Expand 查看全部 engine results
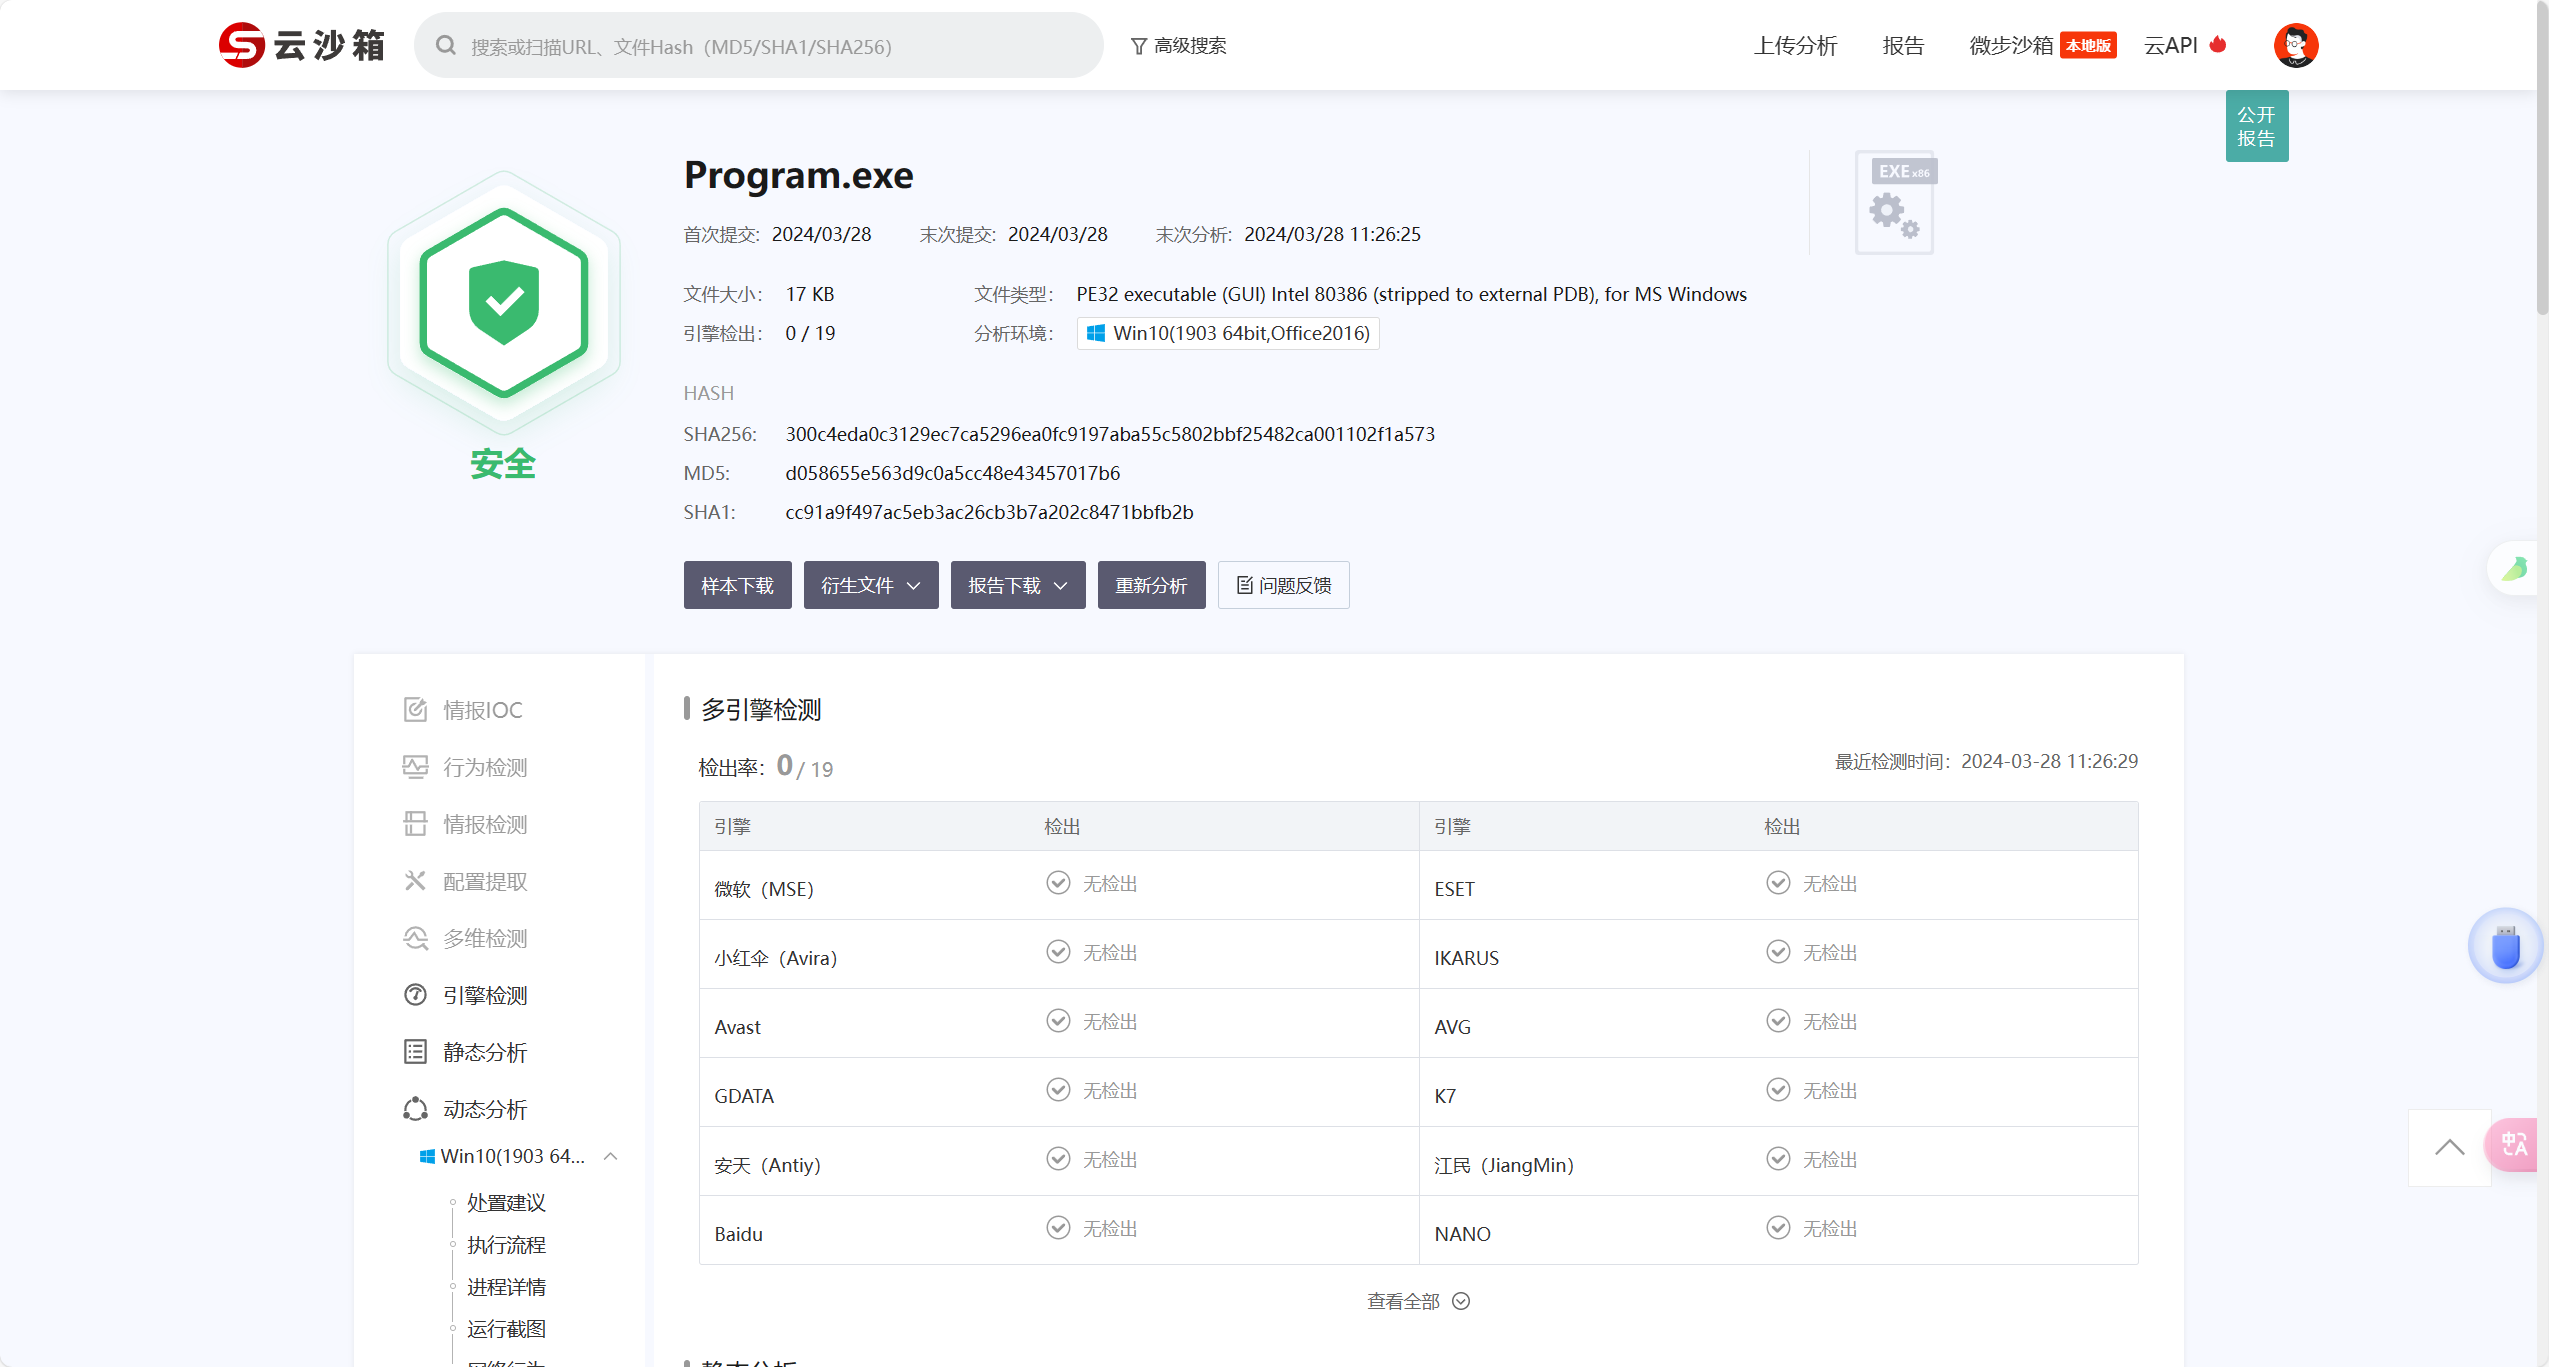 coord(1418,1301)
